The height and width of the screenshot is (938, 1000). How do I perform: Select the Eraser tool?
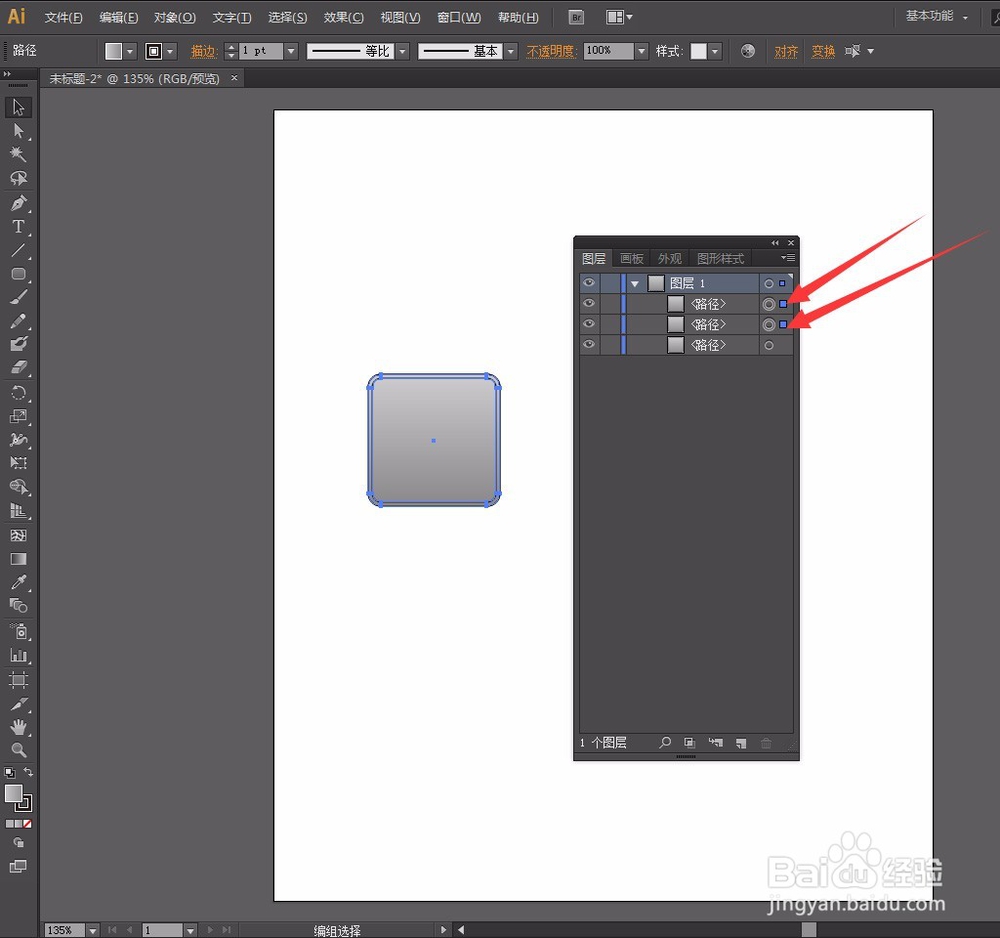pos(18,368)
